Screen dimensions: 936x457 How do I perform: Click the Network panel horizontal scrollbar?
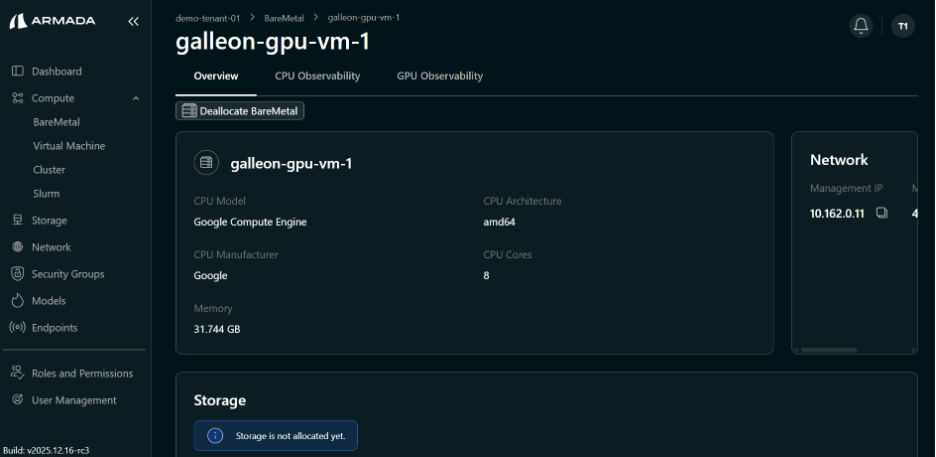point(829,350)
